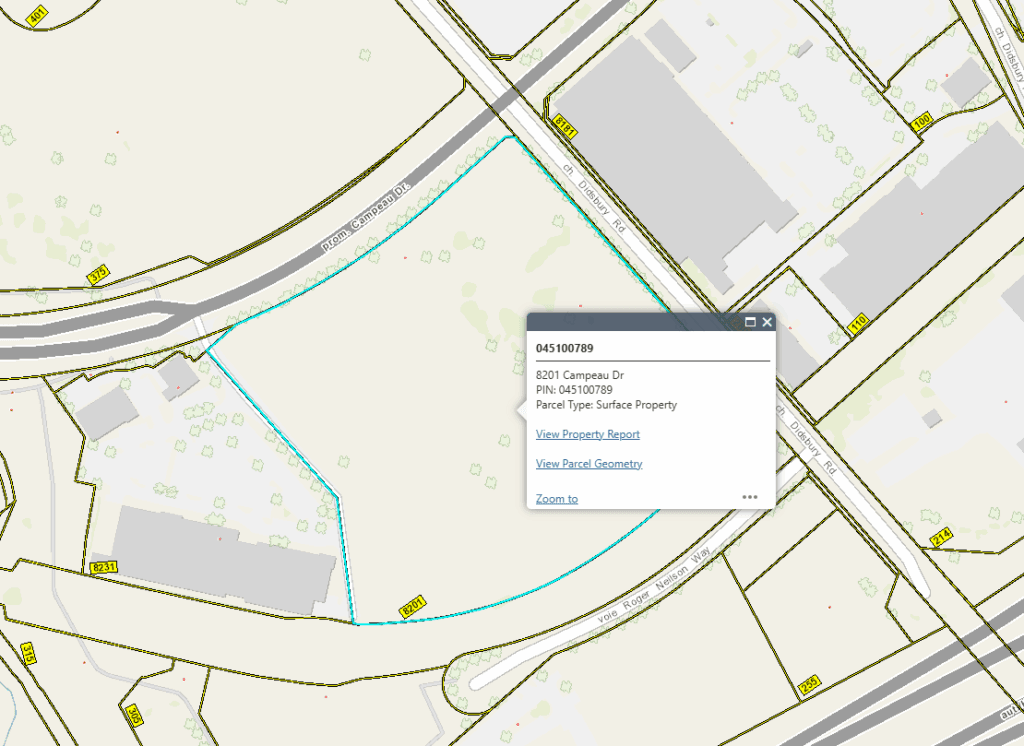Select the yellow 8231 address label
This screenshot has width=1024, height=746.
click(103, 567)
